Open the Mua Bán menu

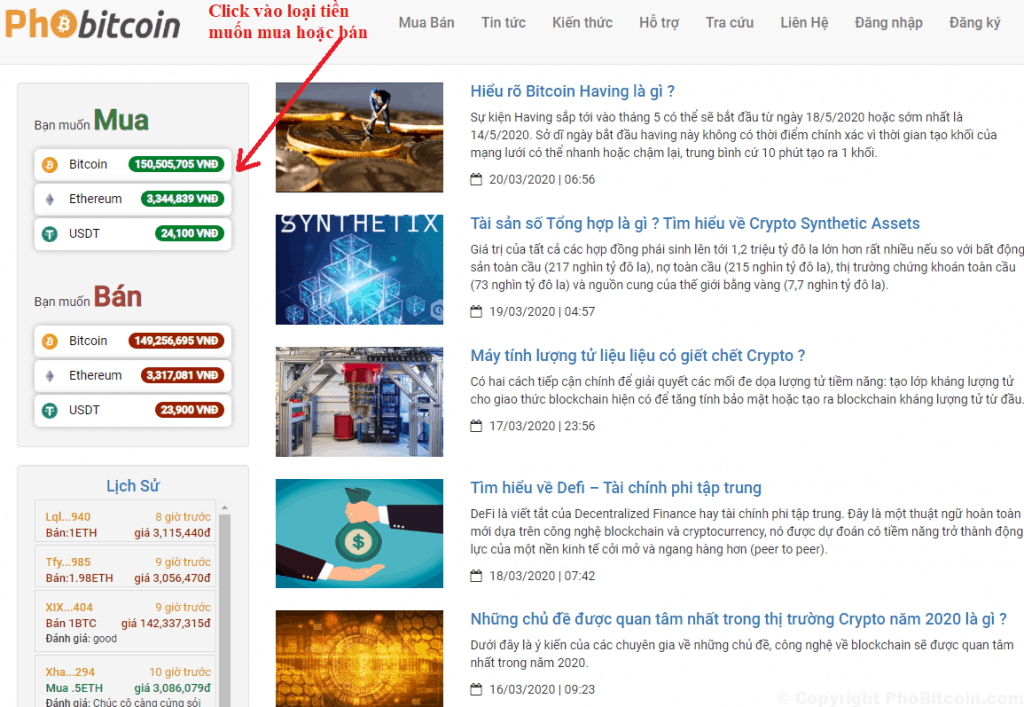426,23
